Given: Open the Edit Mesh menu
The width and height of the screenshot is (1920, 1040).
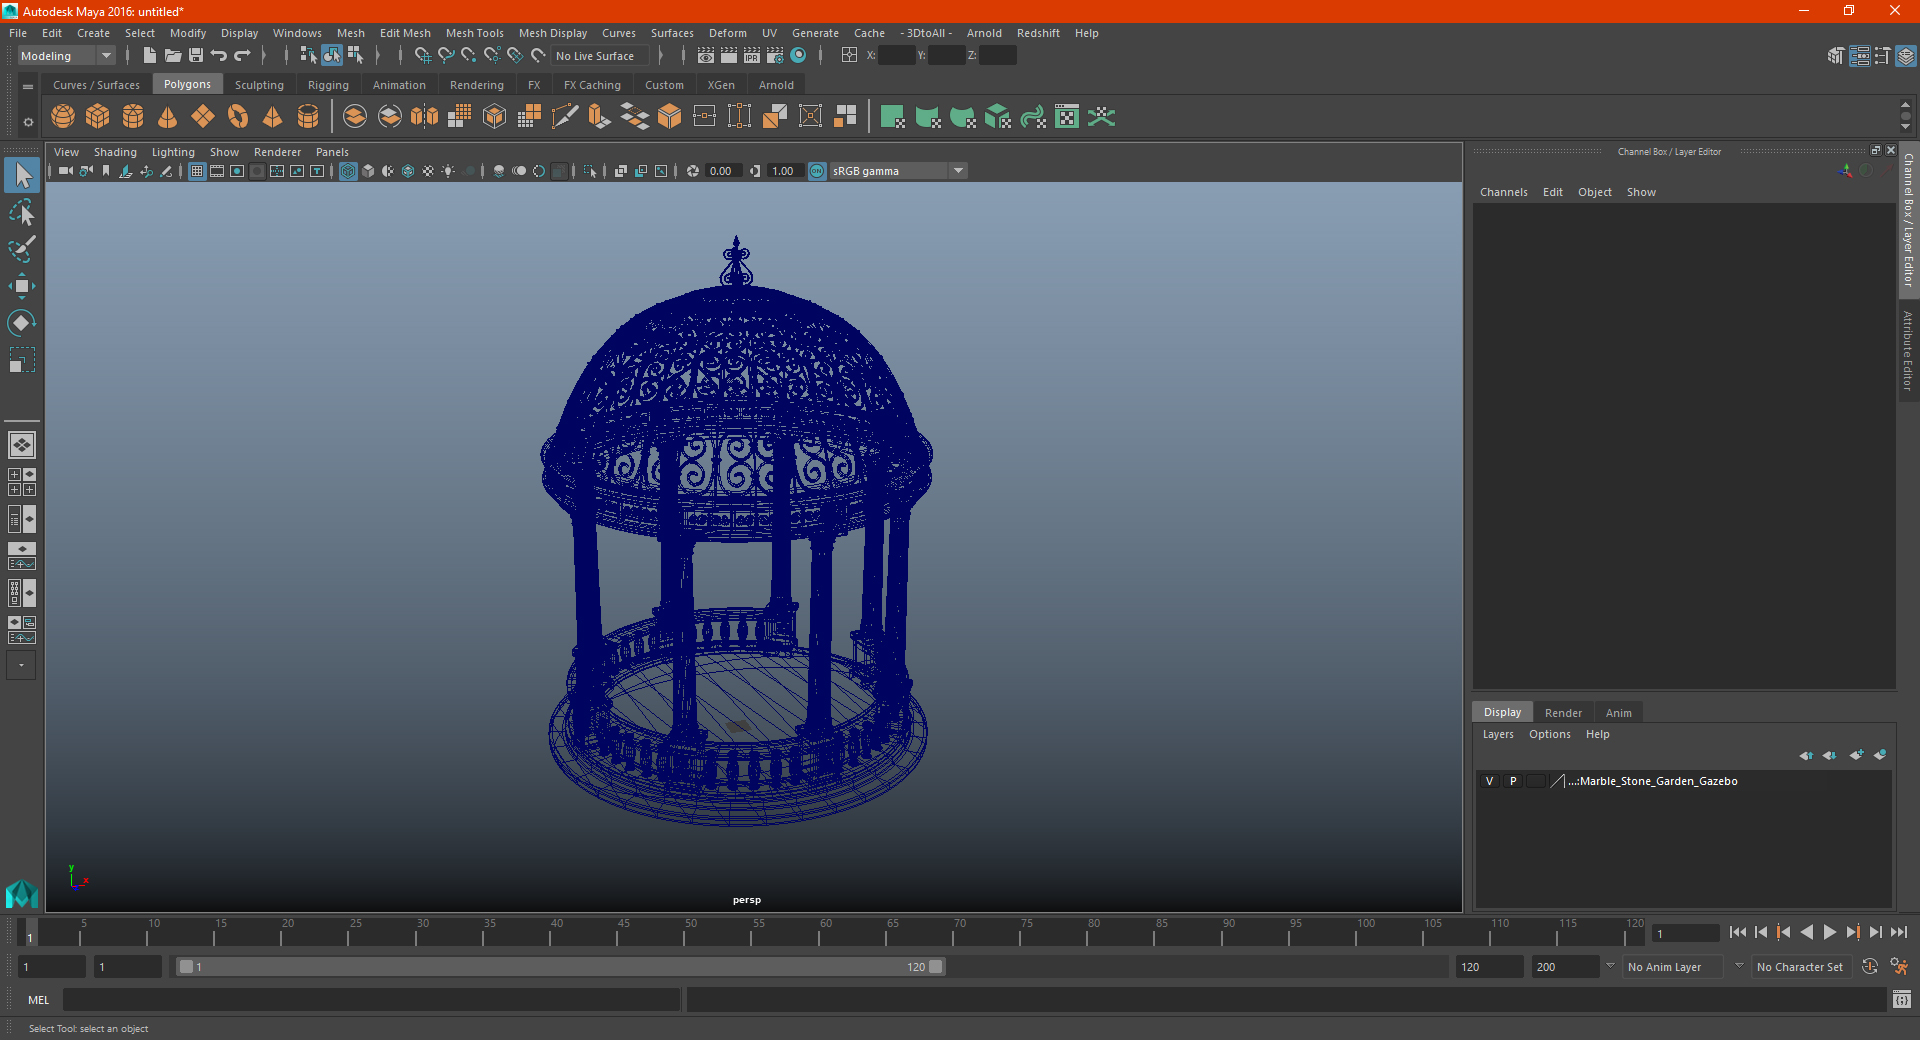Looking at the screenshot, I should coord(405,33).
